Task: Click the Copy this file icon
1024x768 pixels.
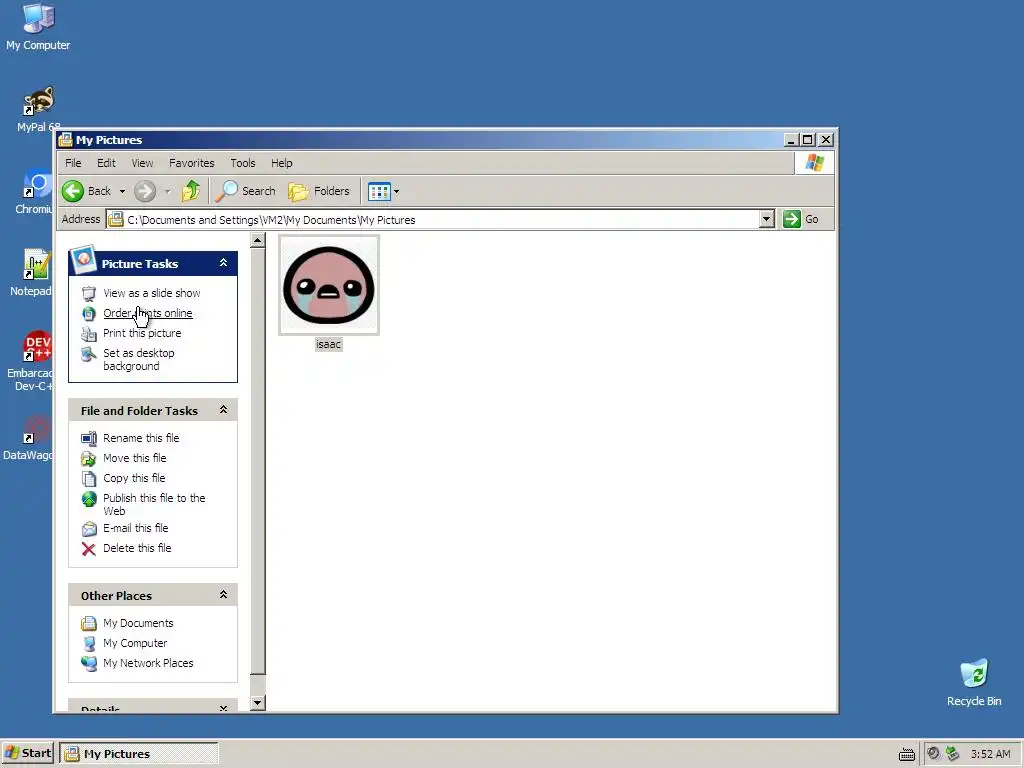Action: [89, 479]
